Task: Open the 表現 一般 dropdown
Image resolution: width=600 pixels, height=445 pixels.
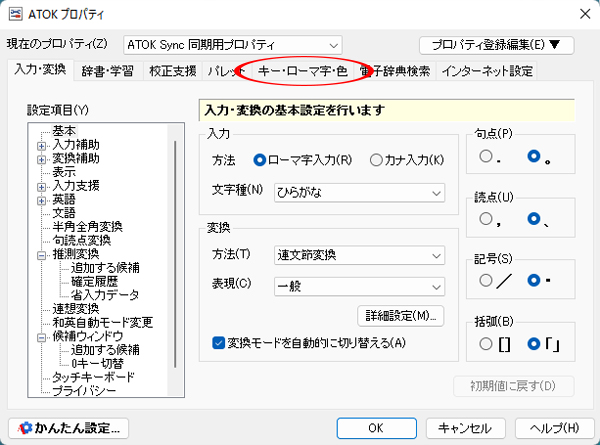Action: [x=359, y=287]
